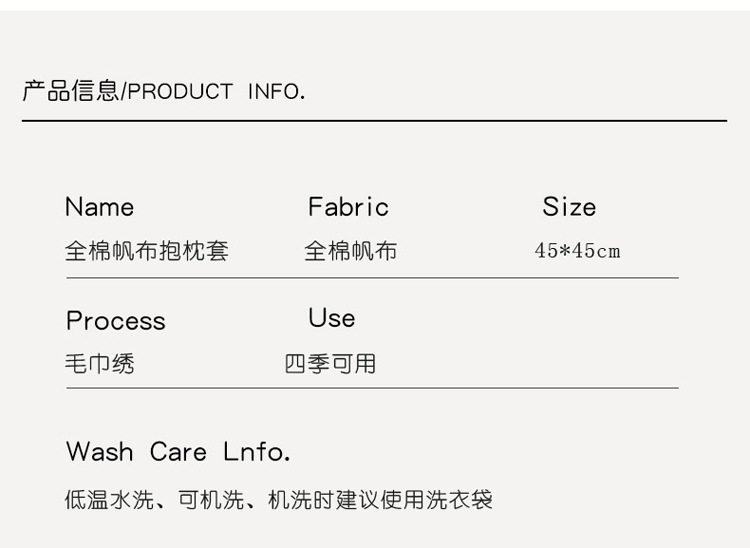Click the divider line below 毛巾绣
The width and height of the screenshot is (750, 548).
click(x=372, y=388)
